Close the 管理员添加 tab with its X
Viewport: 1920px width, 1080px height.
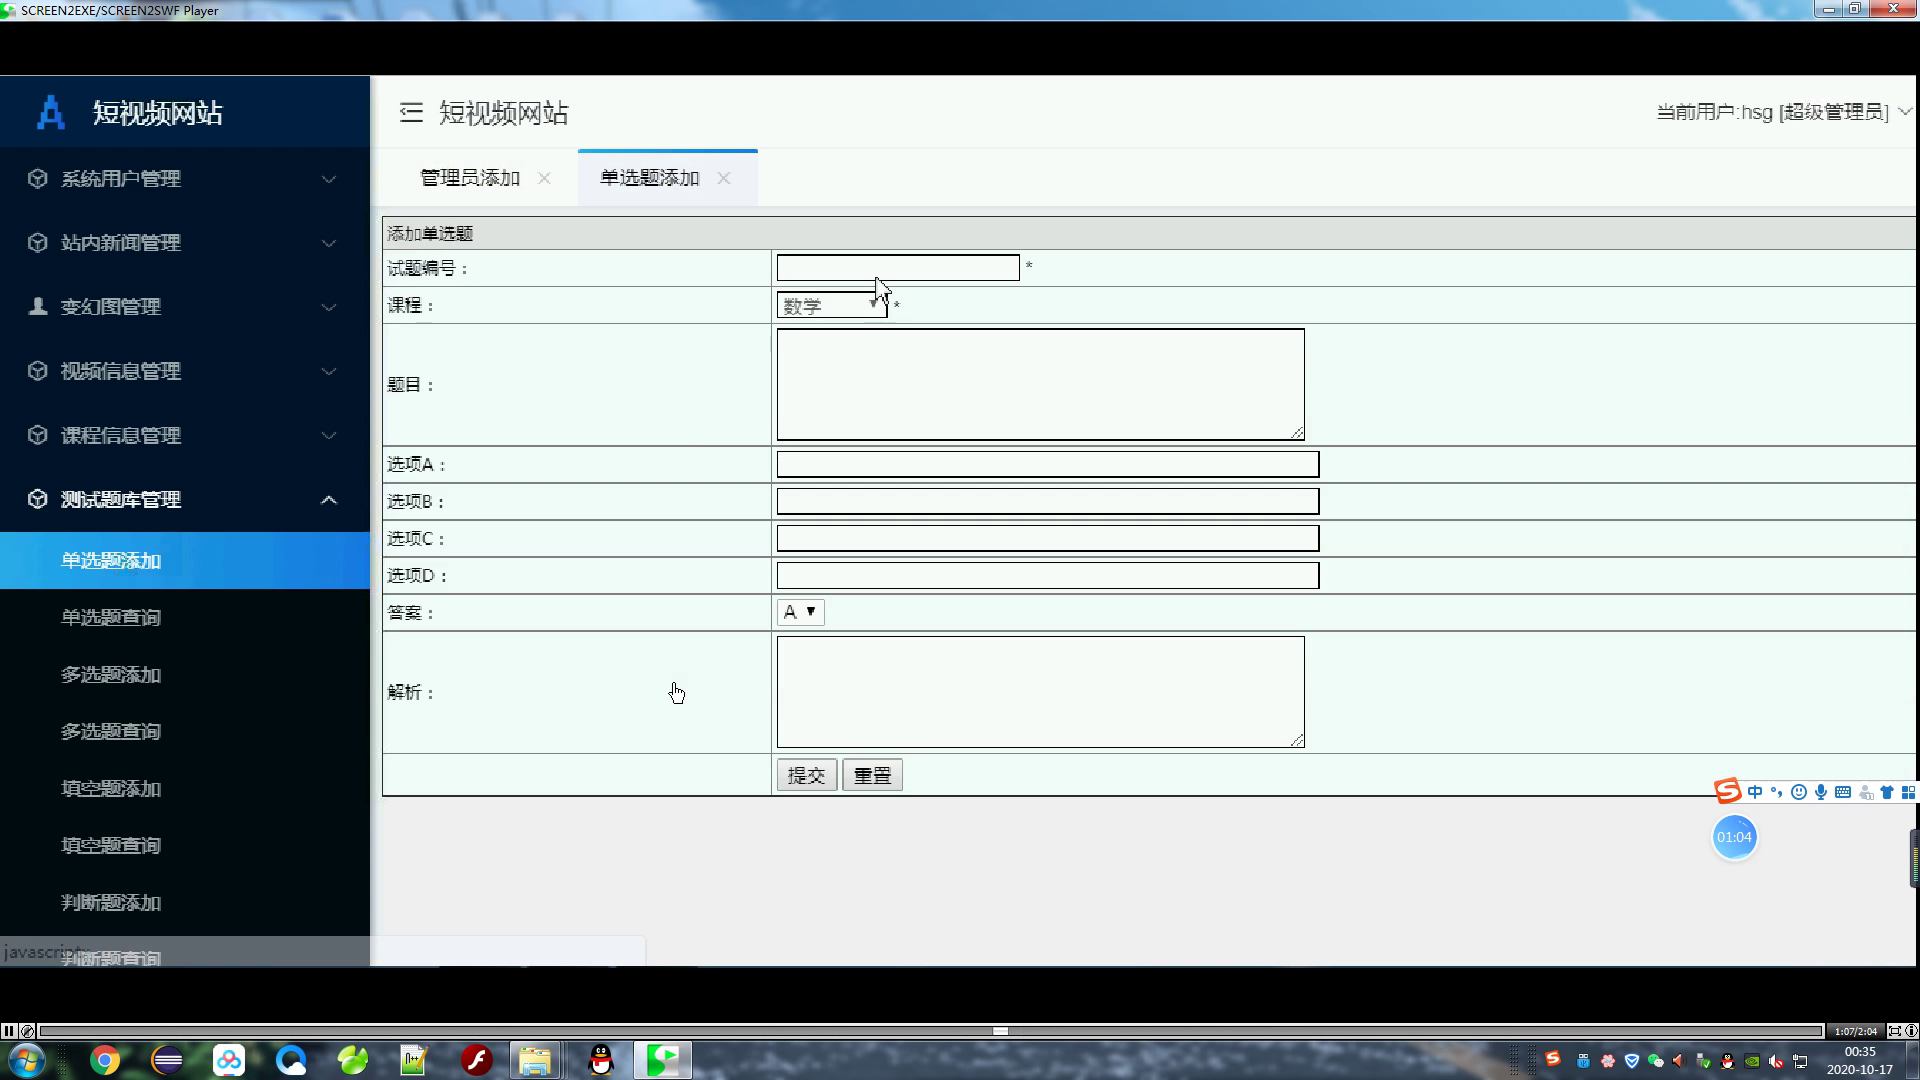(544, 178)
